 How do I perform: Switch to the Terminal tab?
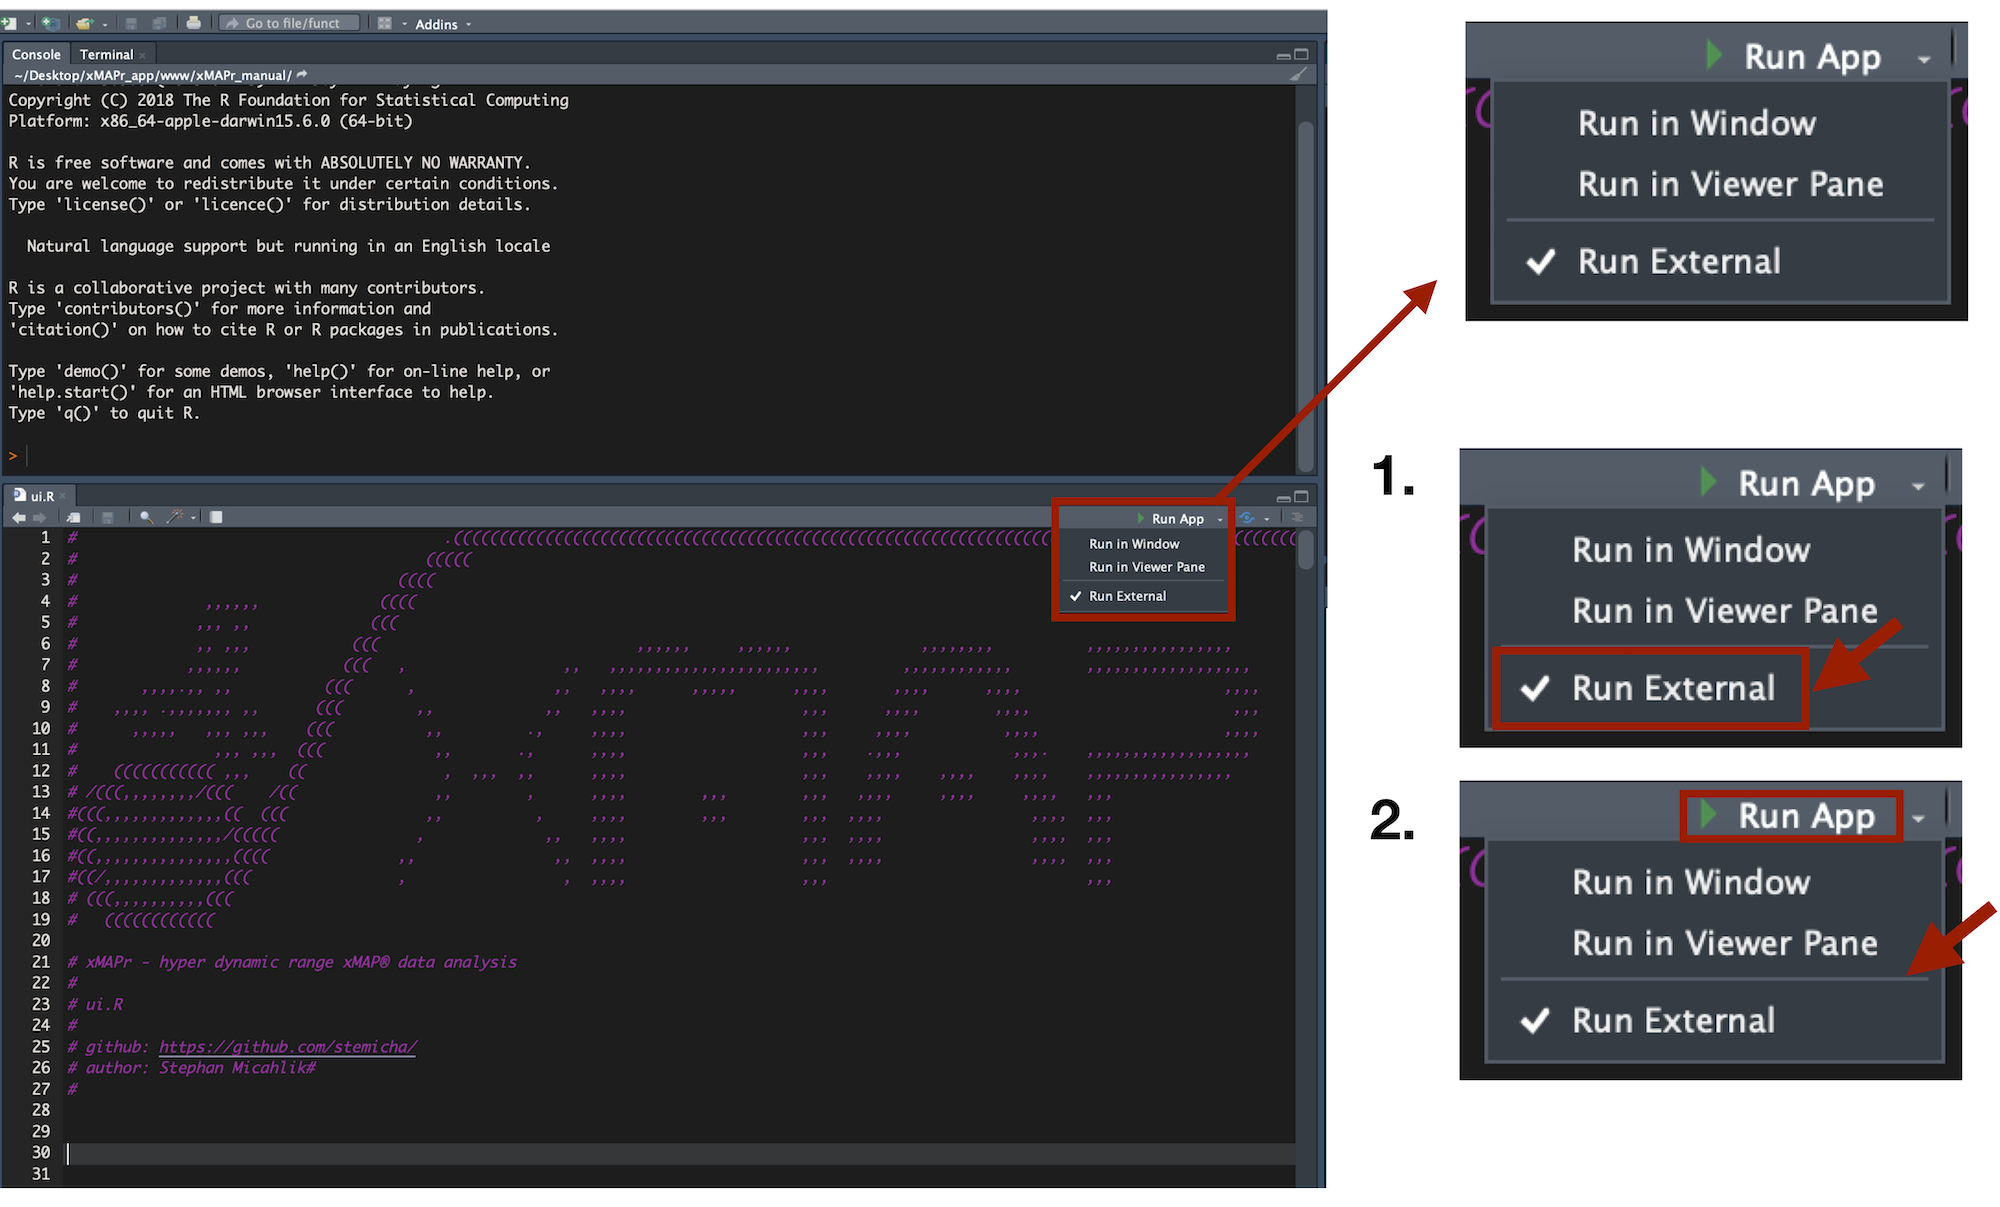pyautogui.click(x=106, y=55)
